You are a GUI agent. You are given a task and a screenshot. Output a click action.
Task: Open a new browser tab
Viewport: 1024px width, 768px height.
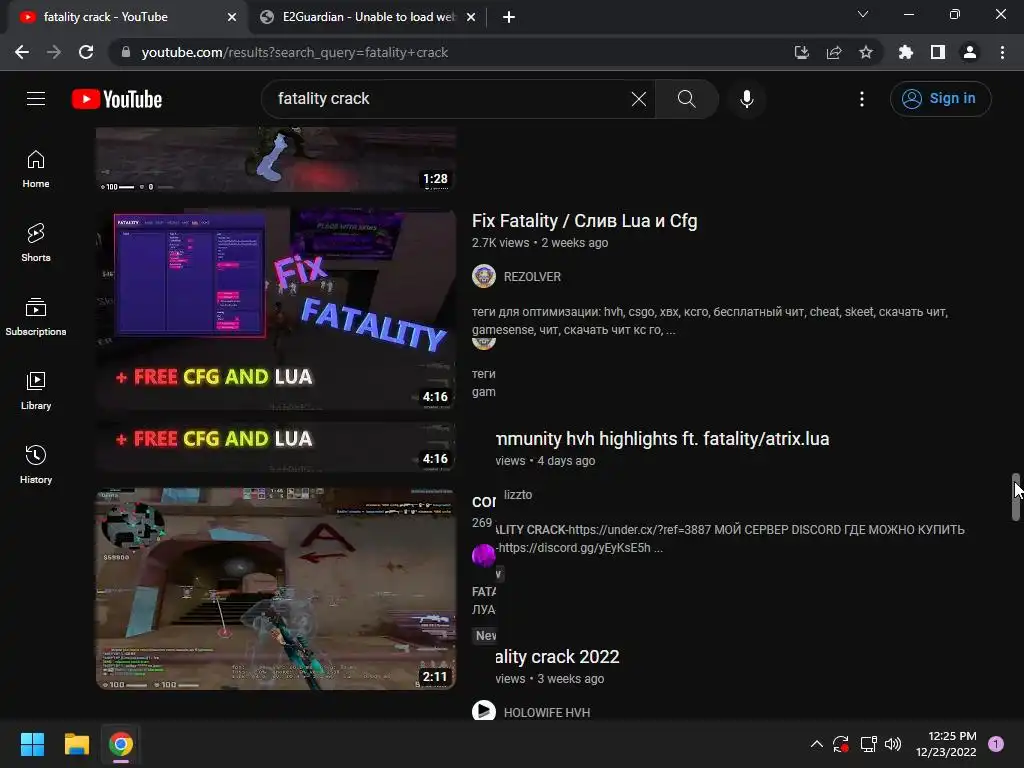coord(509,17)
